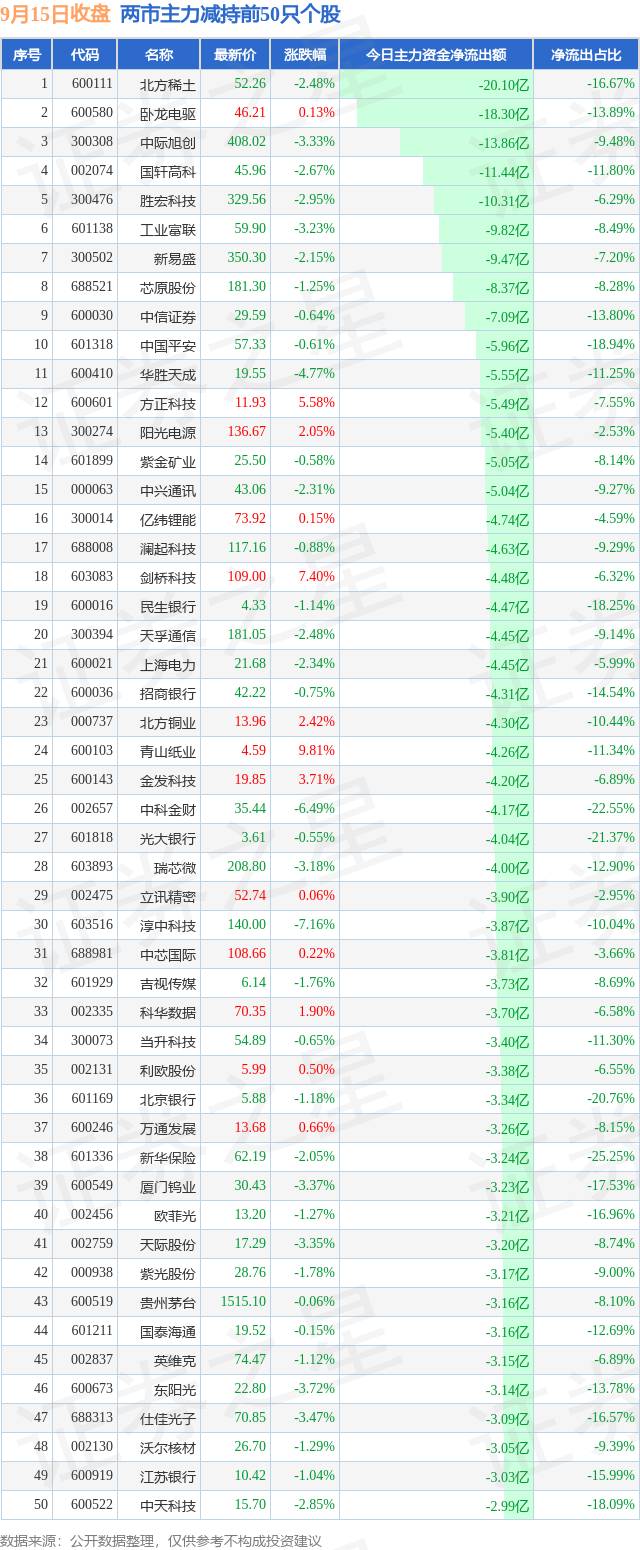Select the stock name 中芯国际

168,954
